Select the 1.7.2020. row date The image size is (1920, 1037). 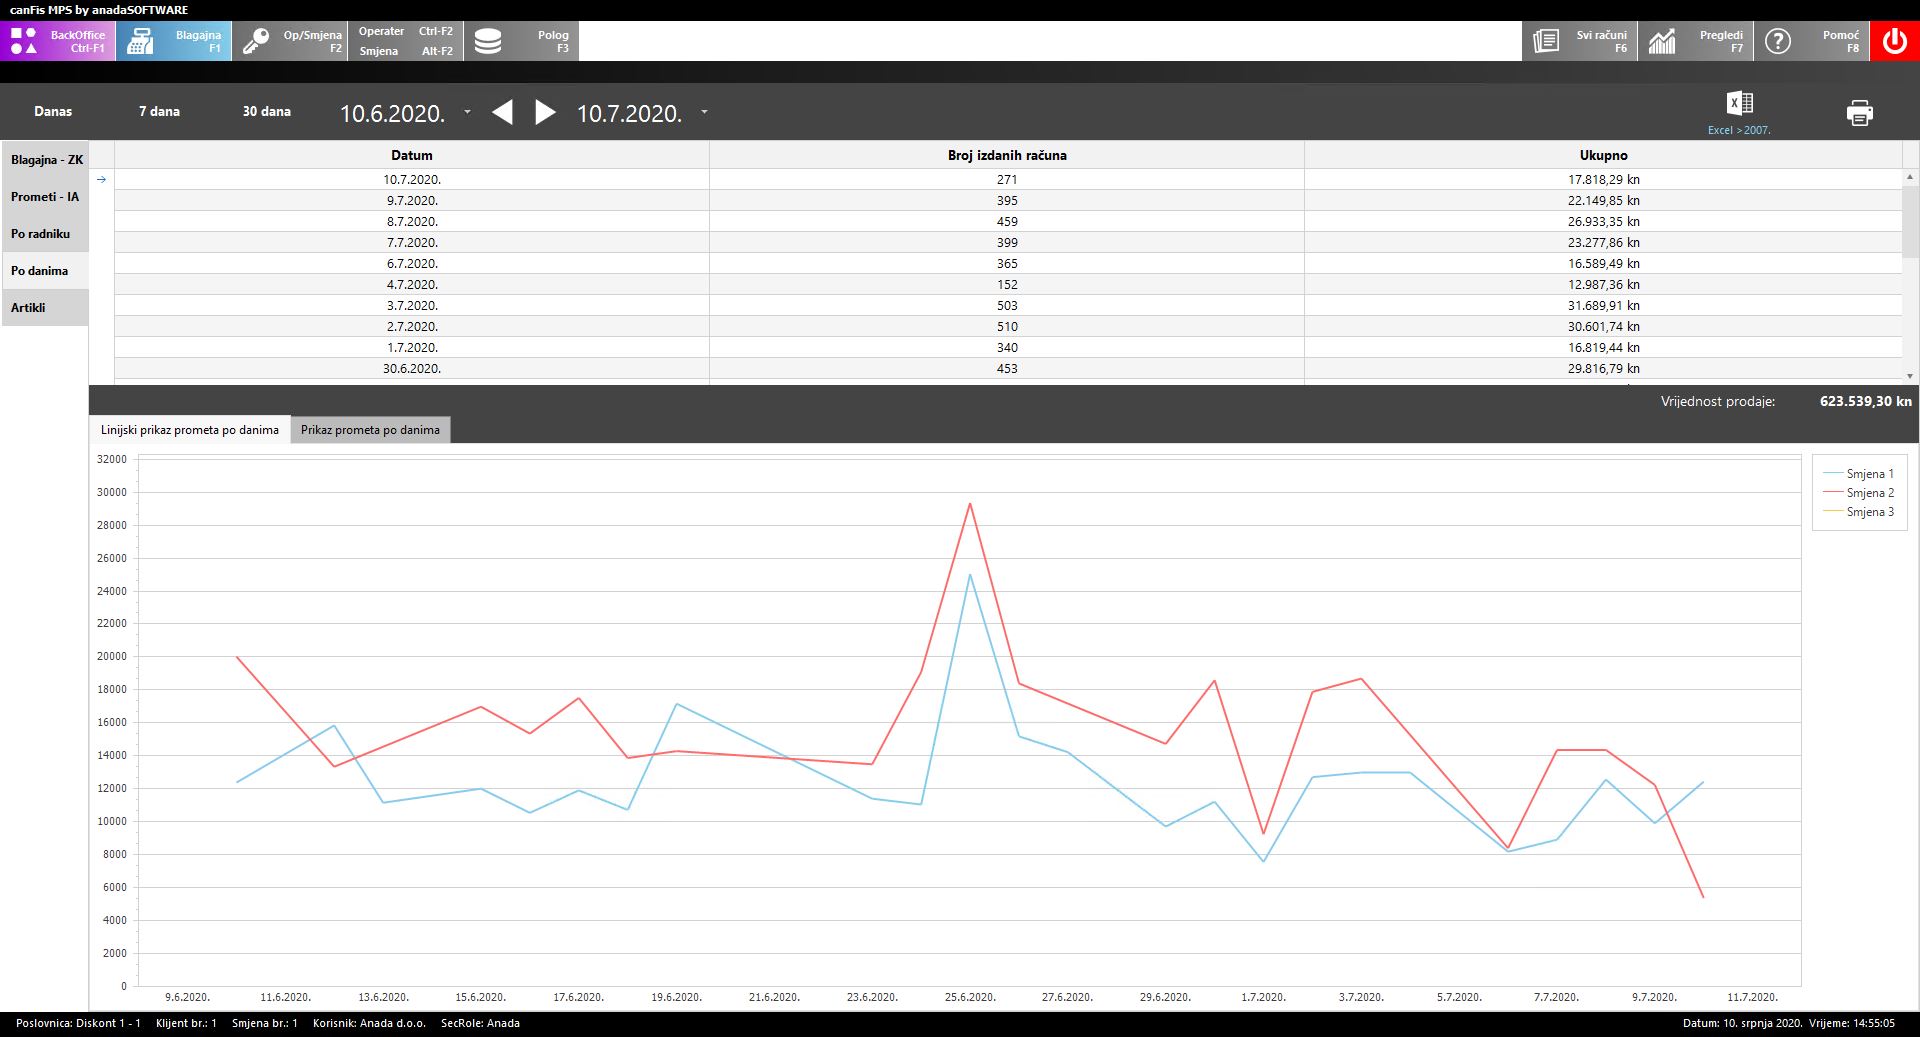[x=412, y=348]
